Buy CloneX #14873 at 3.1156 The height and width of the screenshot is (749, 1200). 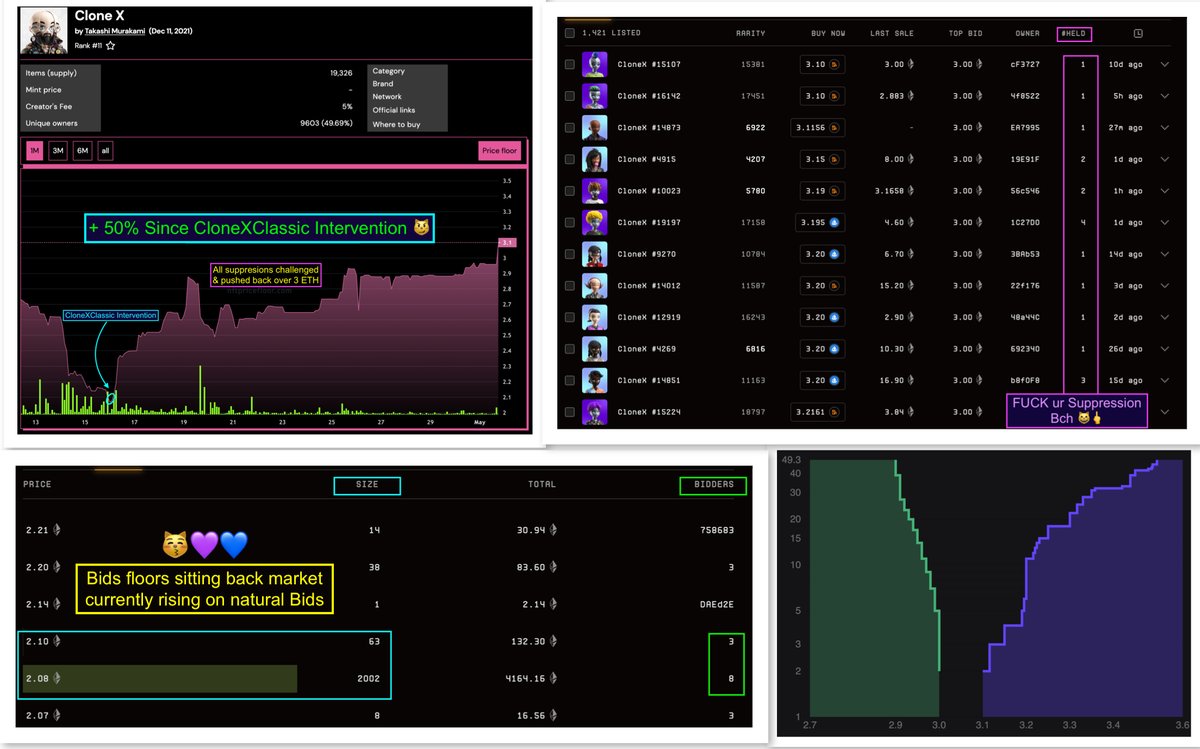(817, 128)
